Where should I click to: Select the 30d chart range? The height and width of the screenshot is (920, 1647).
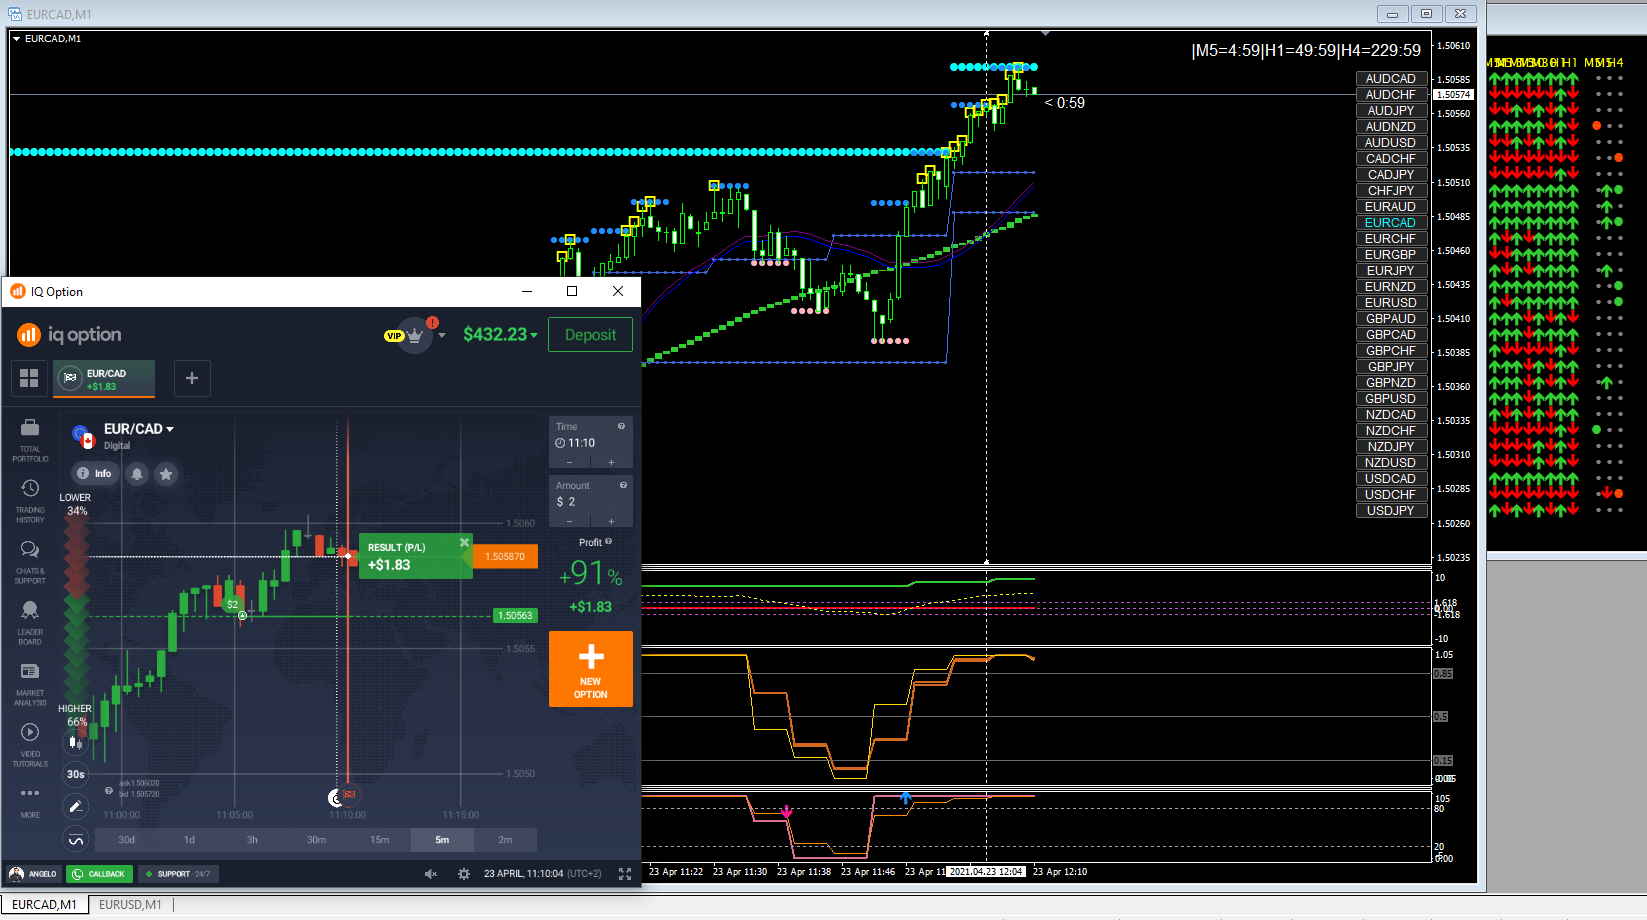[x=126, y=840]
